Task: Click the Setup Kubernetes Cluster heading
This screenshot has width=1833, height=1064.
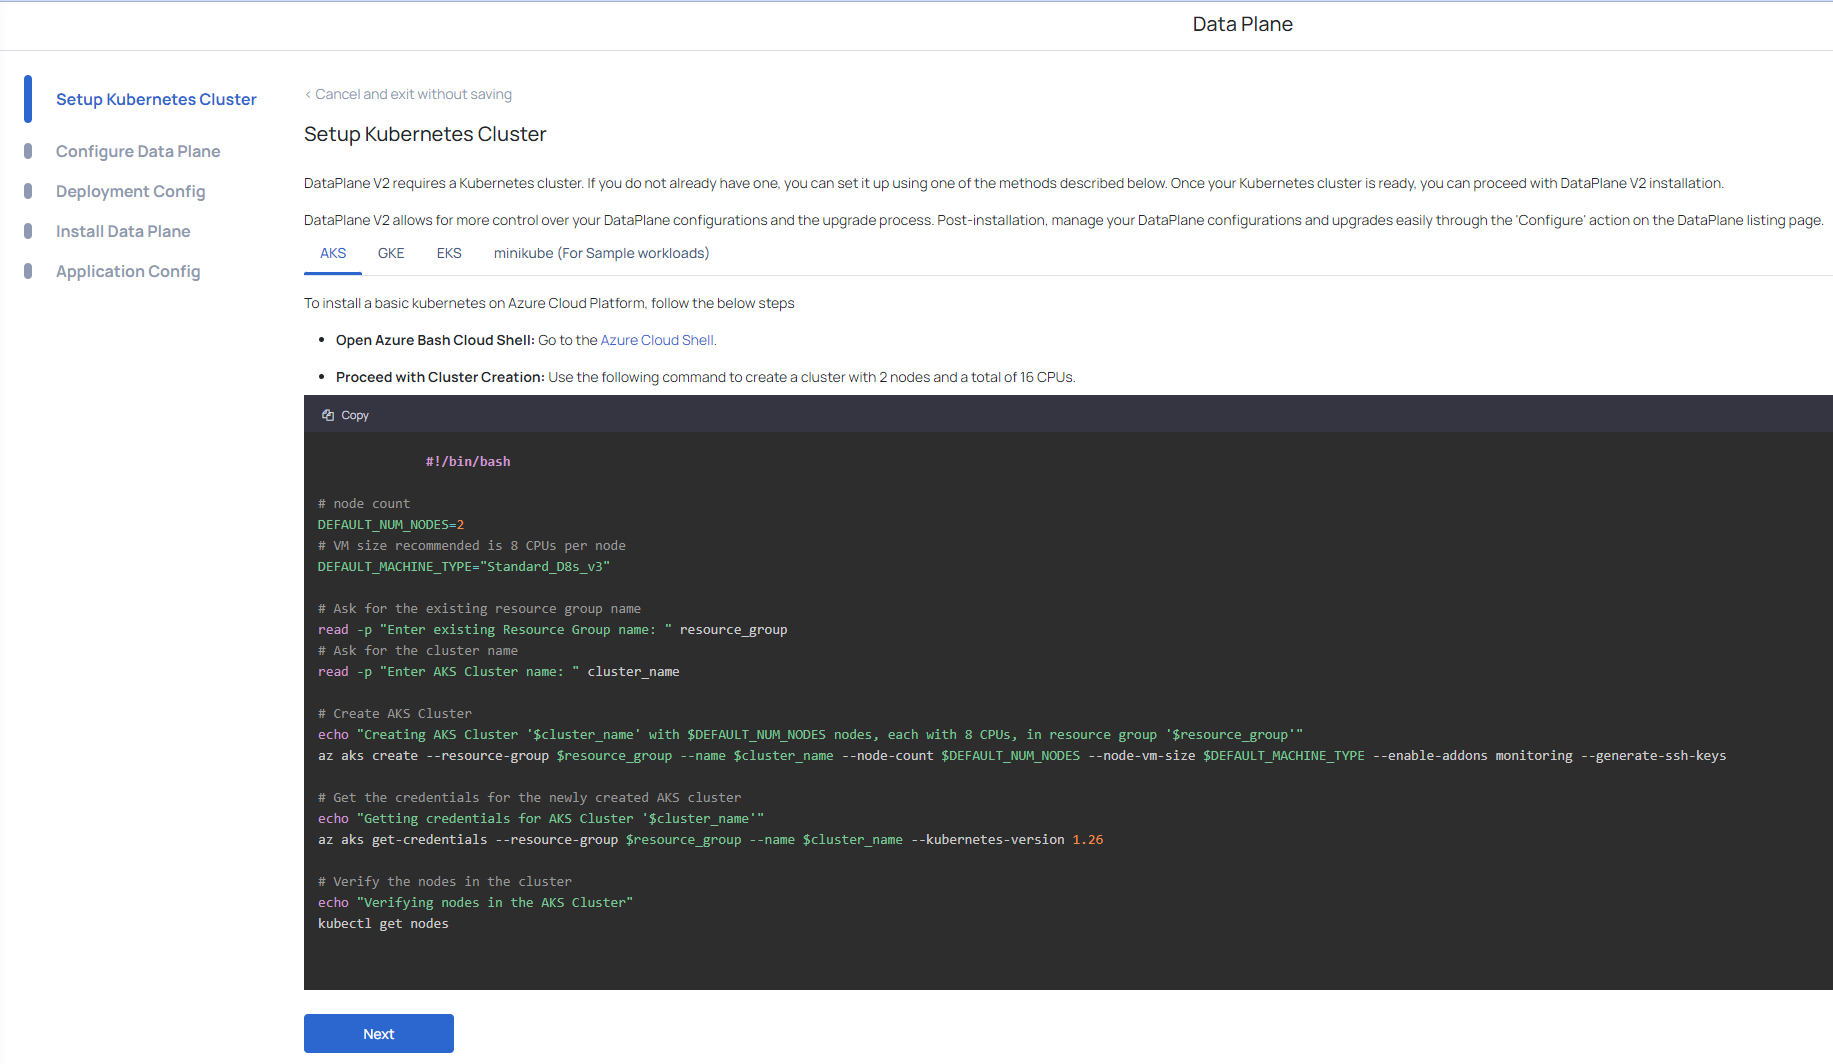Action: pos(425,134)
